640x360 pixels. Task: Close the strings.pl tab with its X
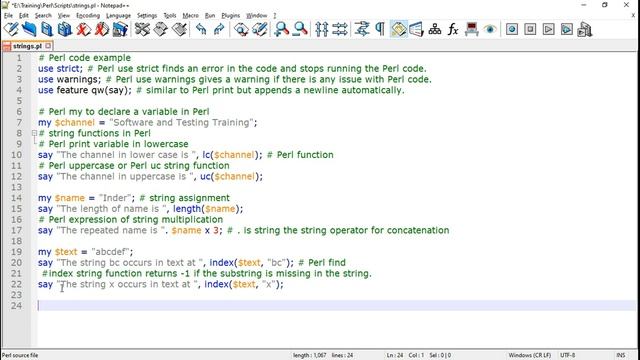[x=48, y=46]
